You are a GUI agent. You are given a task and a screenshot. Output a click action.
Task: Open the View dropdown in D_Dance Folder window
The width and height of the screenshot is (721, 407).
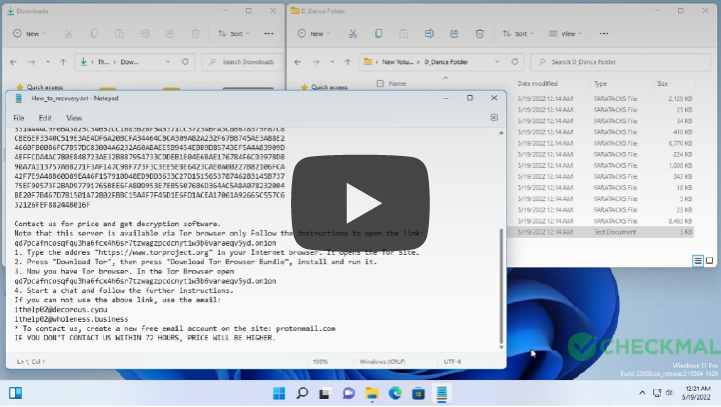coord(565,34)
